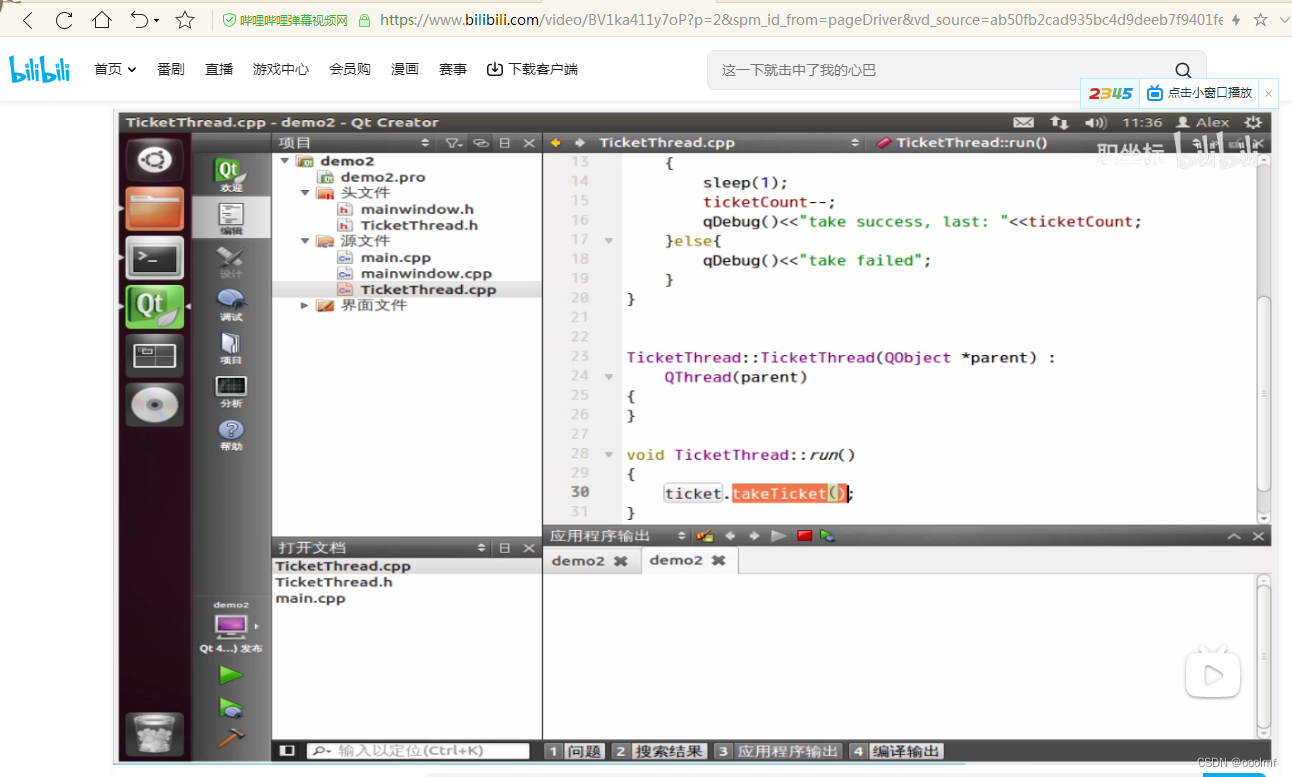Open the Terminal from Ubuntu launcher
The width and height of the screenshot is (1292, 777).
[x=154, y=257]
